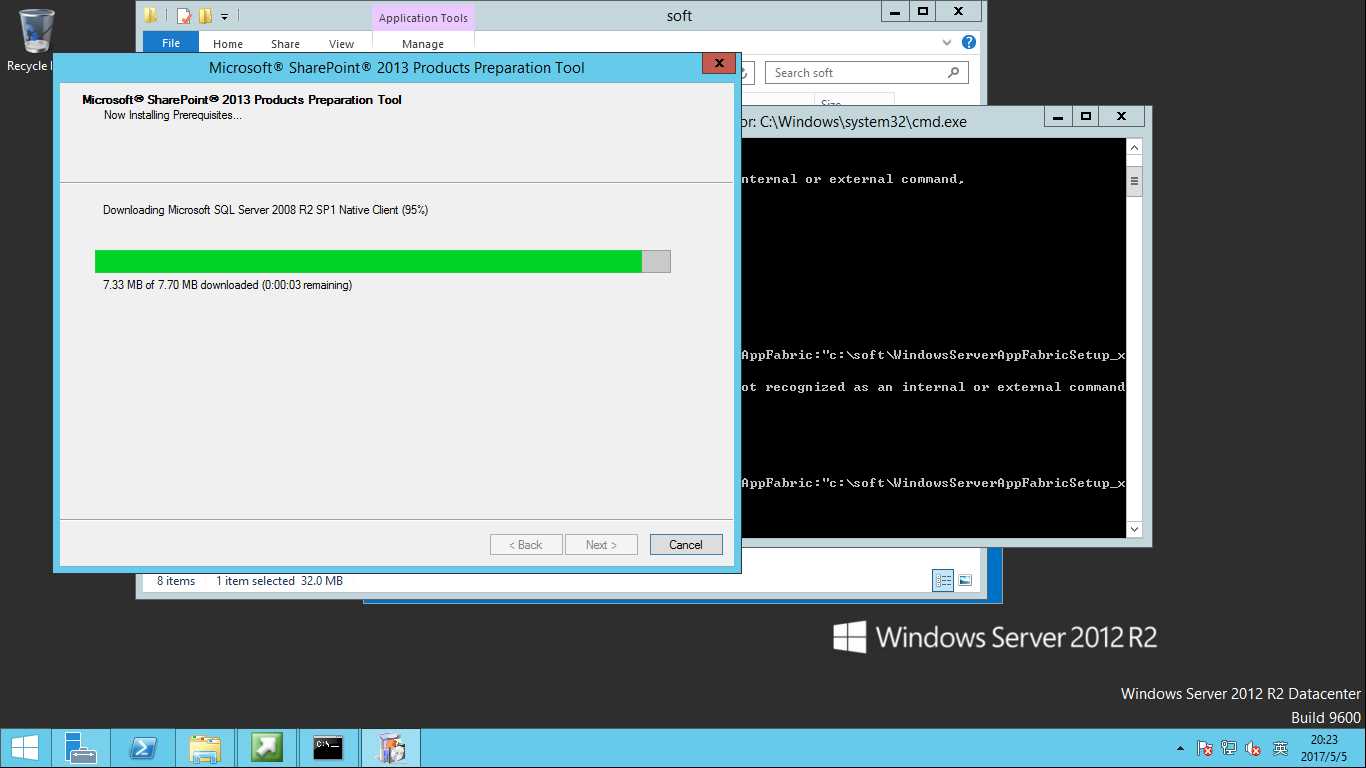Screen dimensions: 1366x768
Task: Click the scroll up arrow in the cmd window
Action: 1134,148
